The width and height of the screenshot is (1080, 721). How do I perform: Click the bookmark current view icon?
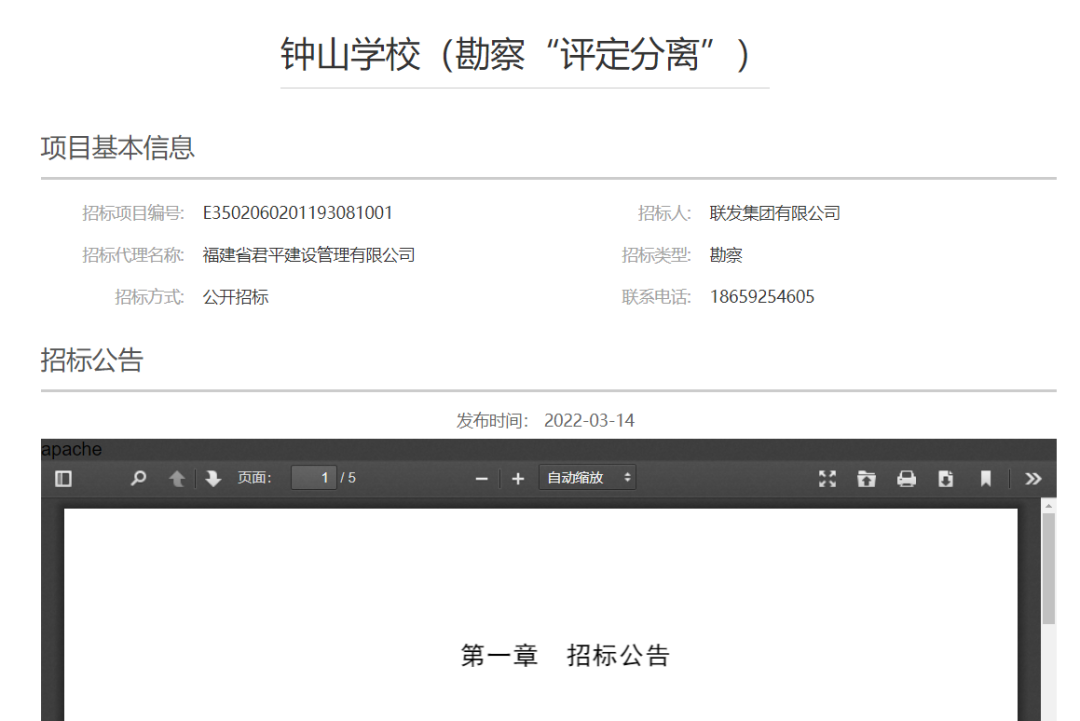pyautogui.click(x=986, y=479)
